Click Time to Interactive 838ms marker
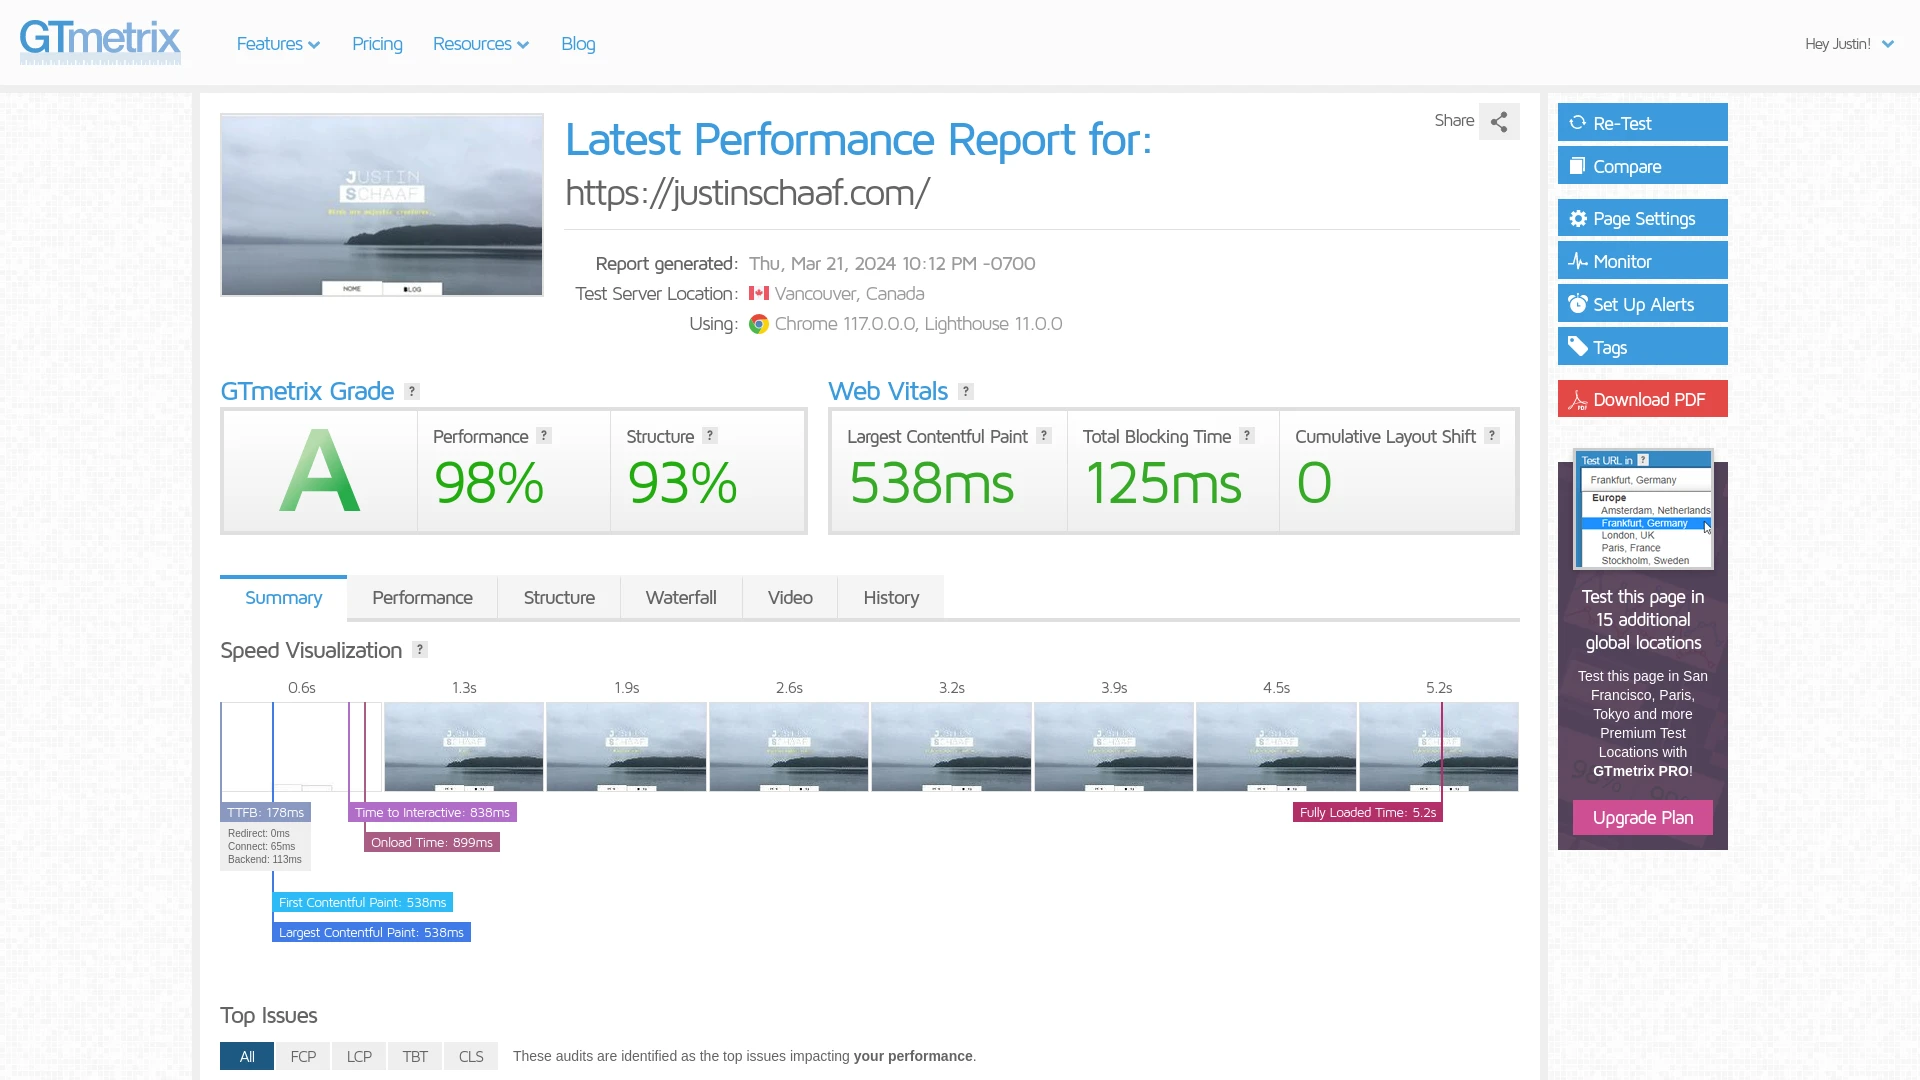This screenshot has width=1920, height=1080. click(432, 812)
